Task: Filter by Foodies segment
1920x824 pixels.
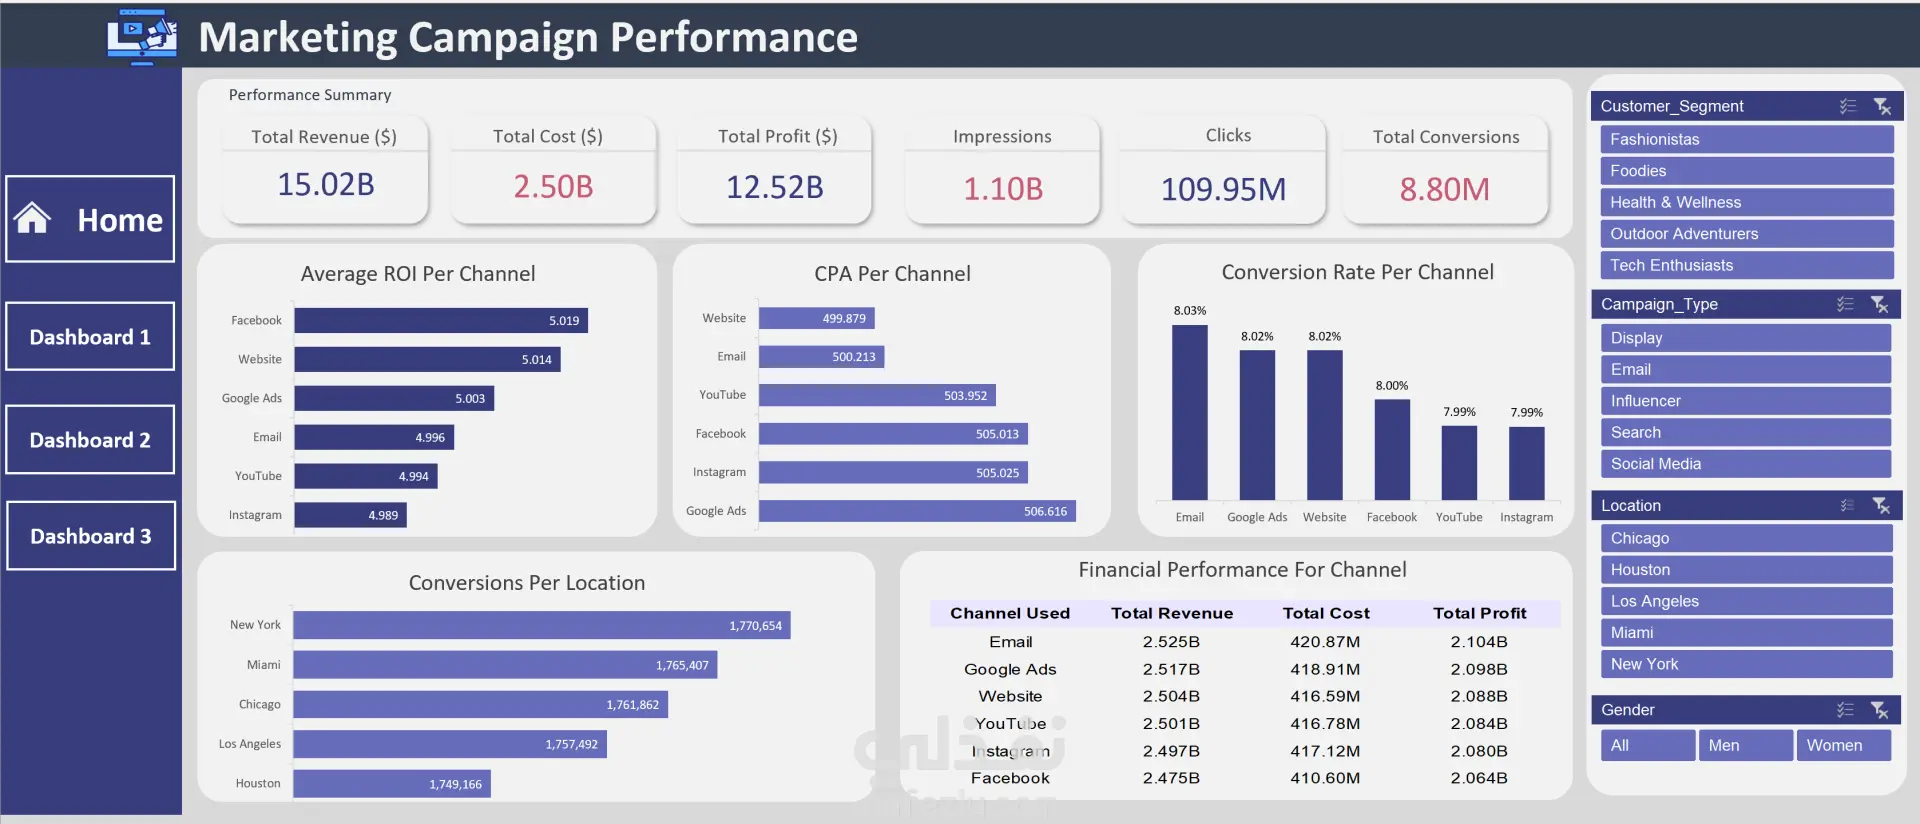Action: pos(1747,171)
